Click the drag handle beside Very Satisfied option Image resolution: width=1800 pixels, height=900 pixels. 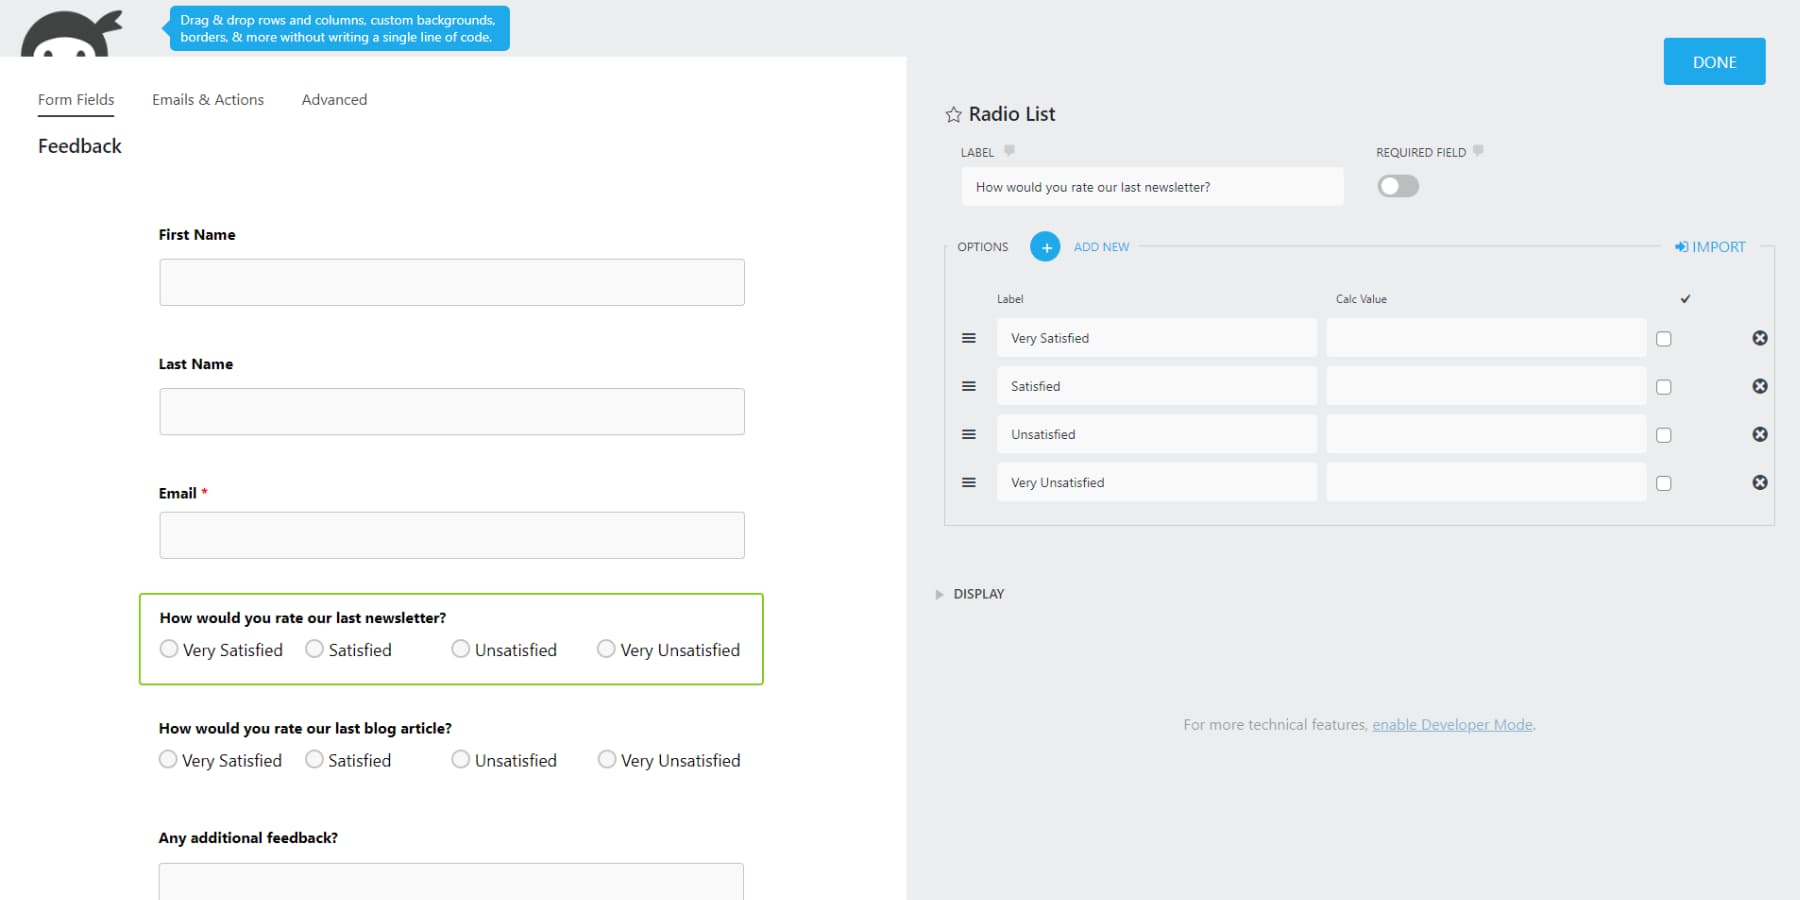point(968,338)
